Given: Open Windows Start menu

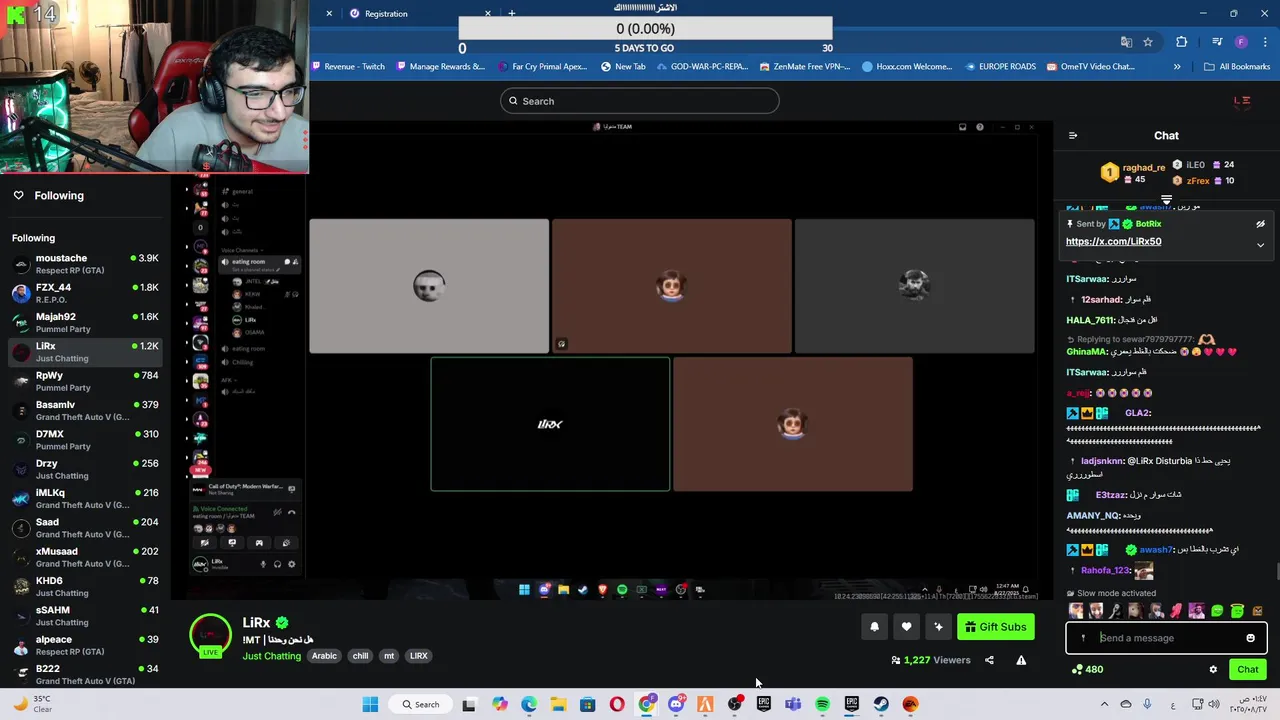Looking at the screenshot, I should tap(370, 704).
